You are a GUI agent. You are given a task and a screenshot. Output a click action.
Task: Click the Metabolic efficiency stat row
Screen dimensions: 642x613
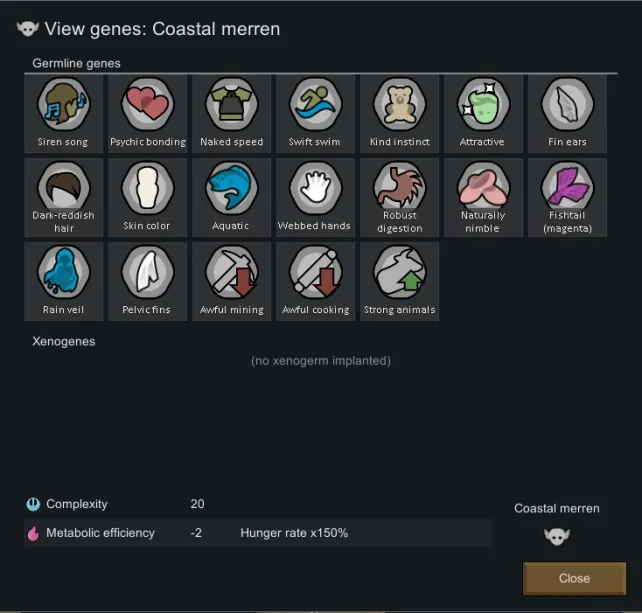(x=258, y=533)
